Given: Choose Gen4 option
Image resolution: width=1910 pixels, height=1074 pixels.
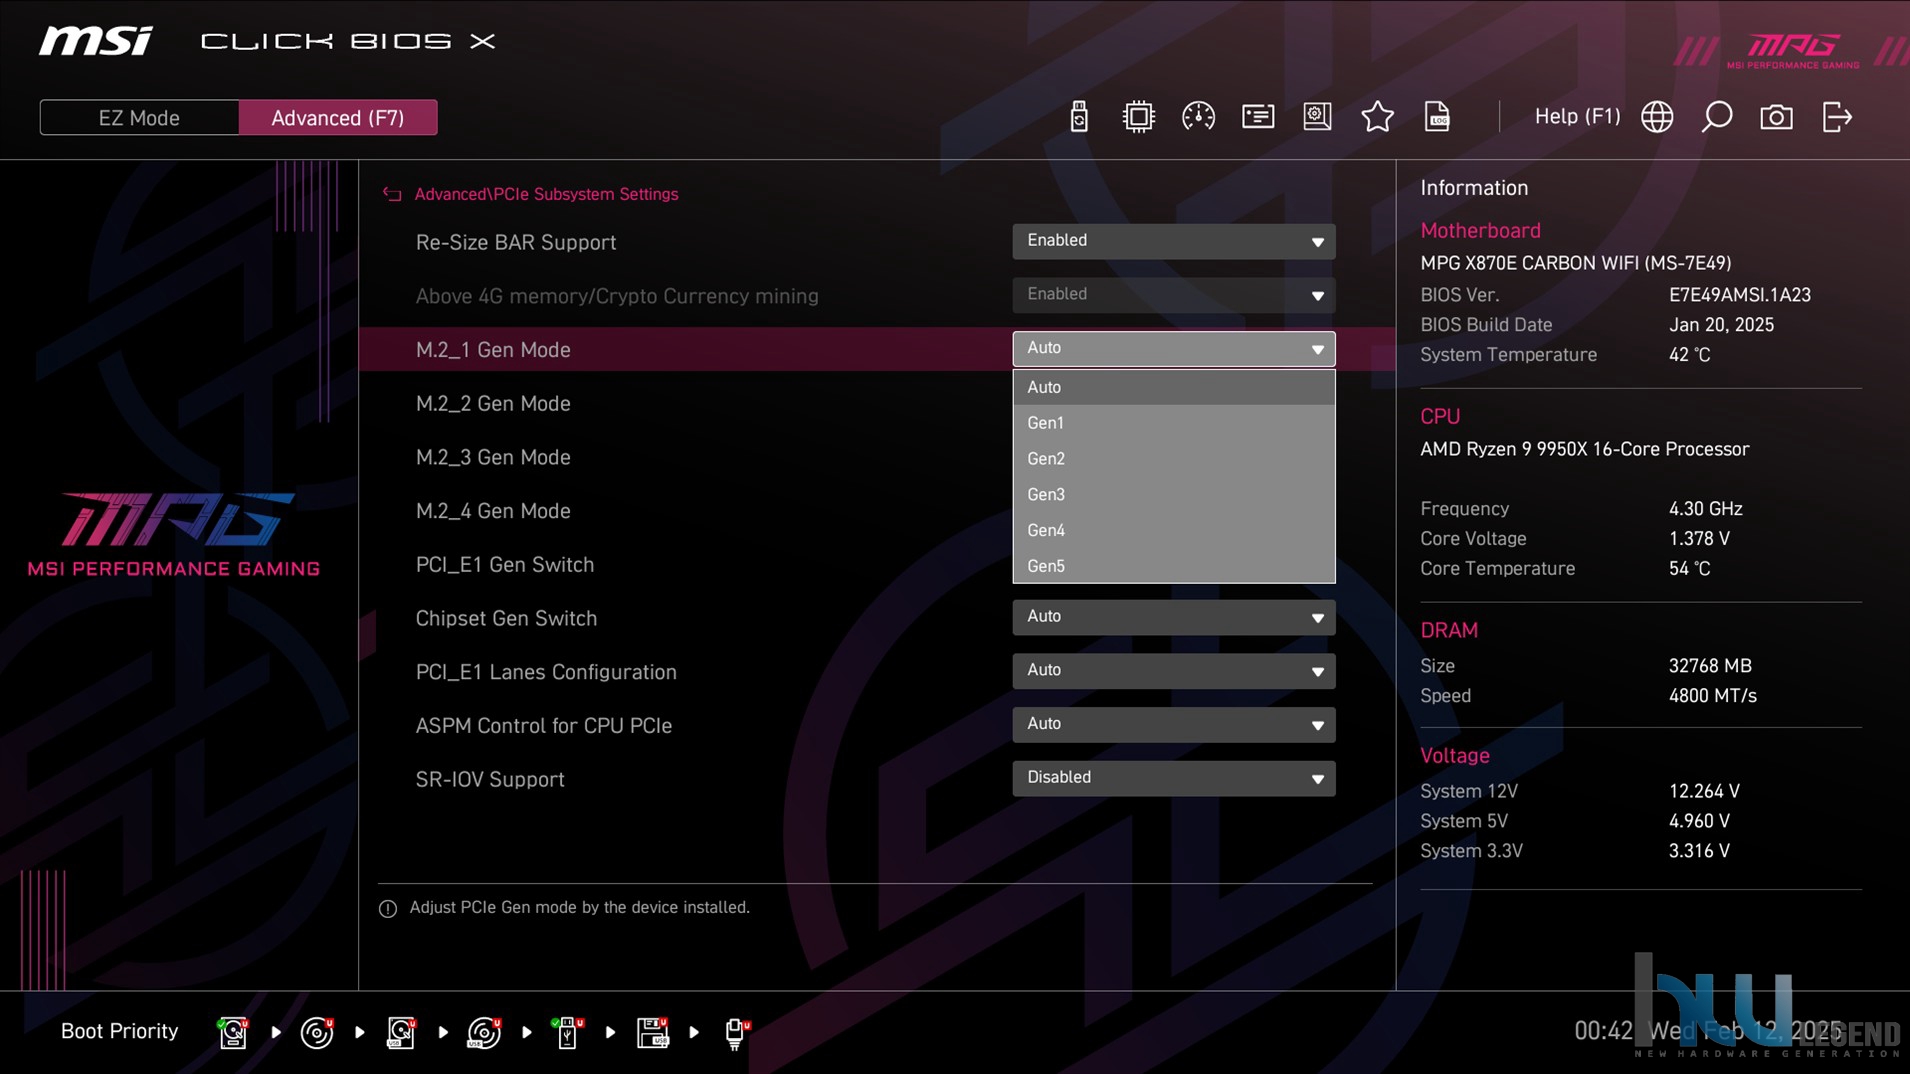Looking at the screenshot, I should tap(1173, 530).
